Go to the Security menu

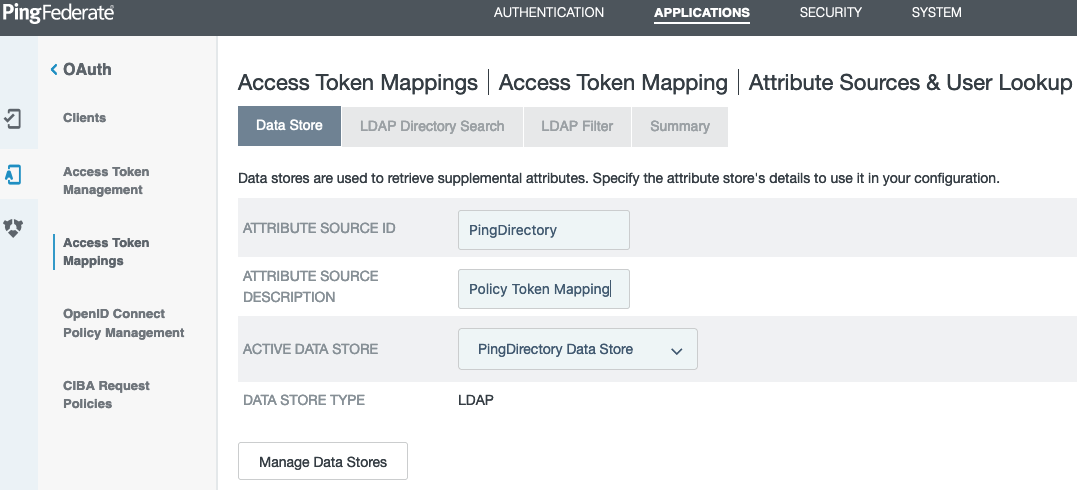pyautogui.click(x=830, y=13)
